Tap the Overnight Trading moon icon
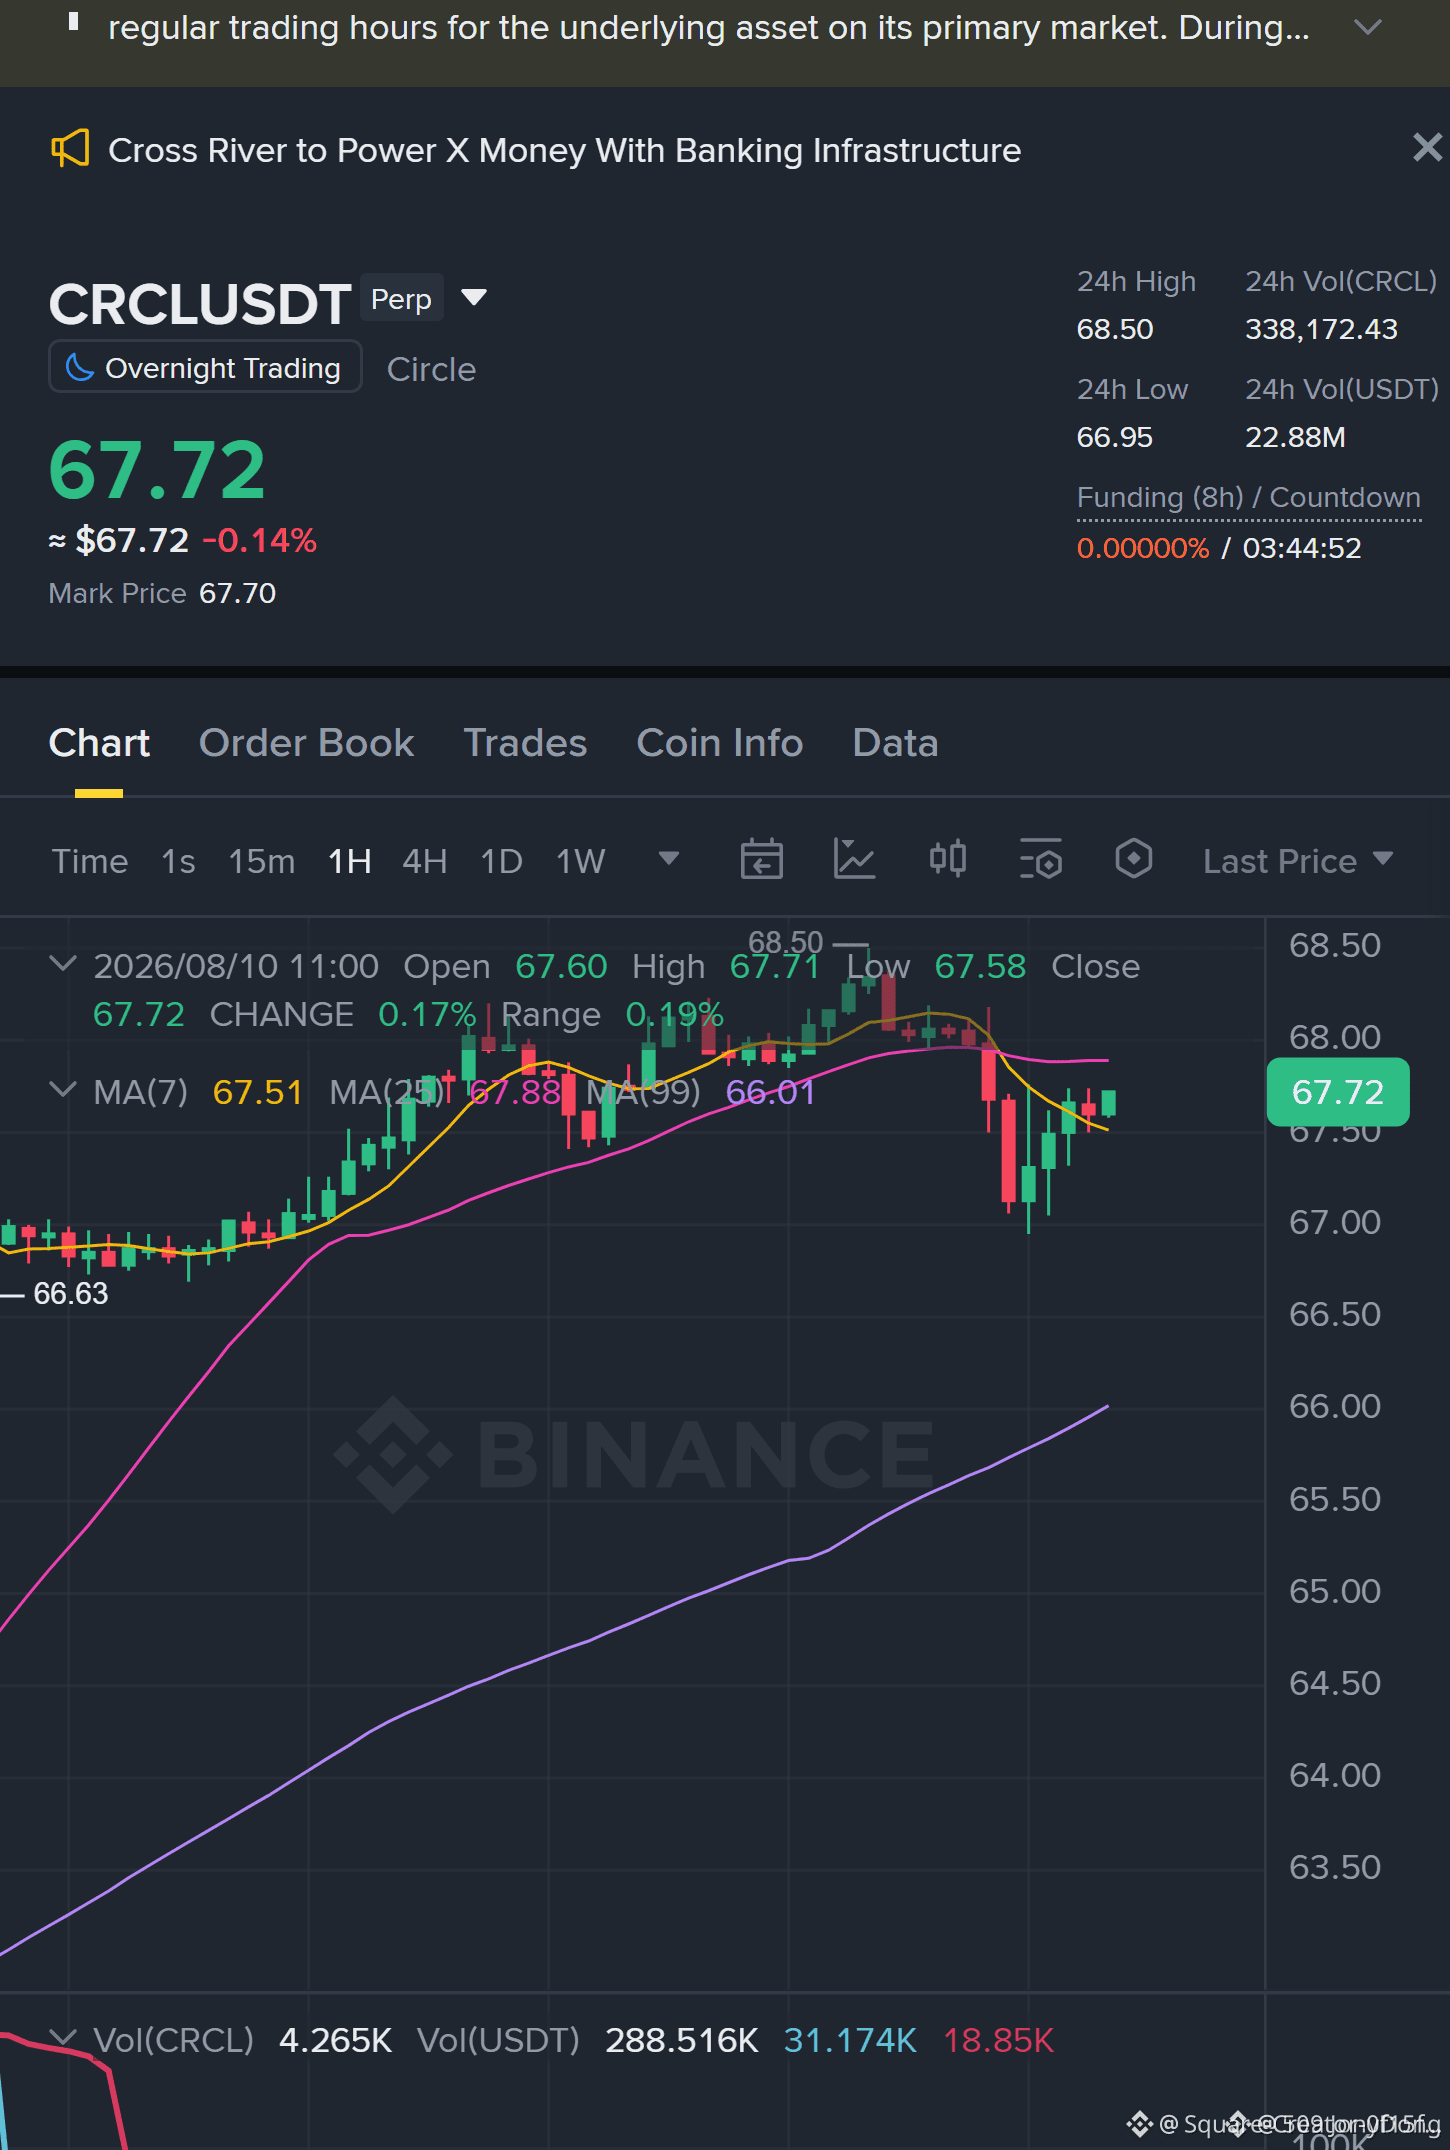This screenshot has width=1450, height=2150. tap(80, 367)
